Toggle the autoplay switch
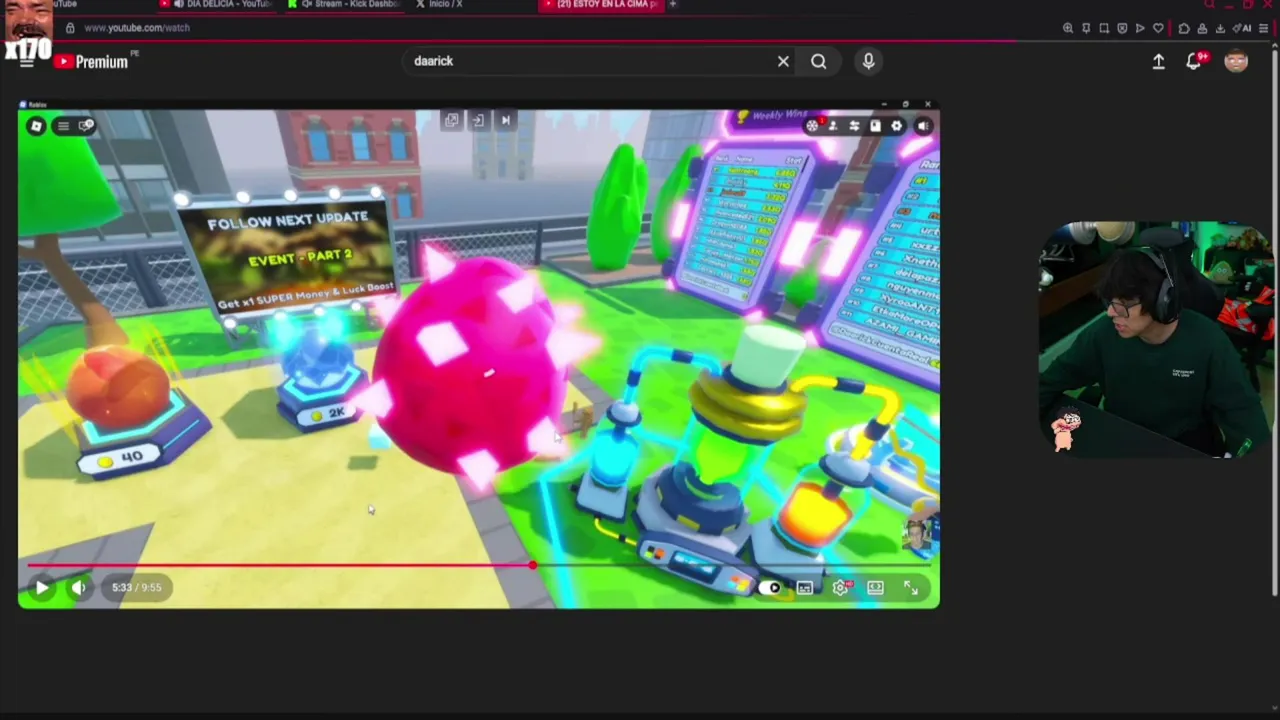1280x720 pixels. [x=770, y=588]
